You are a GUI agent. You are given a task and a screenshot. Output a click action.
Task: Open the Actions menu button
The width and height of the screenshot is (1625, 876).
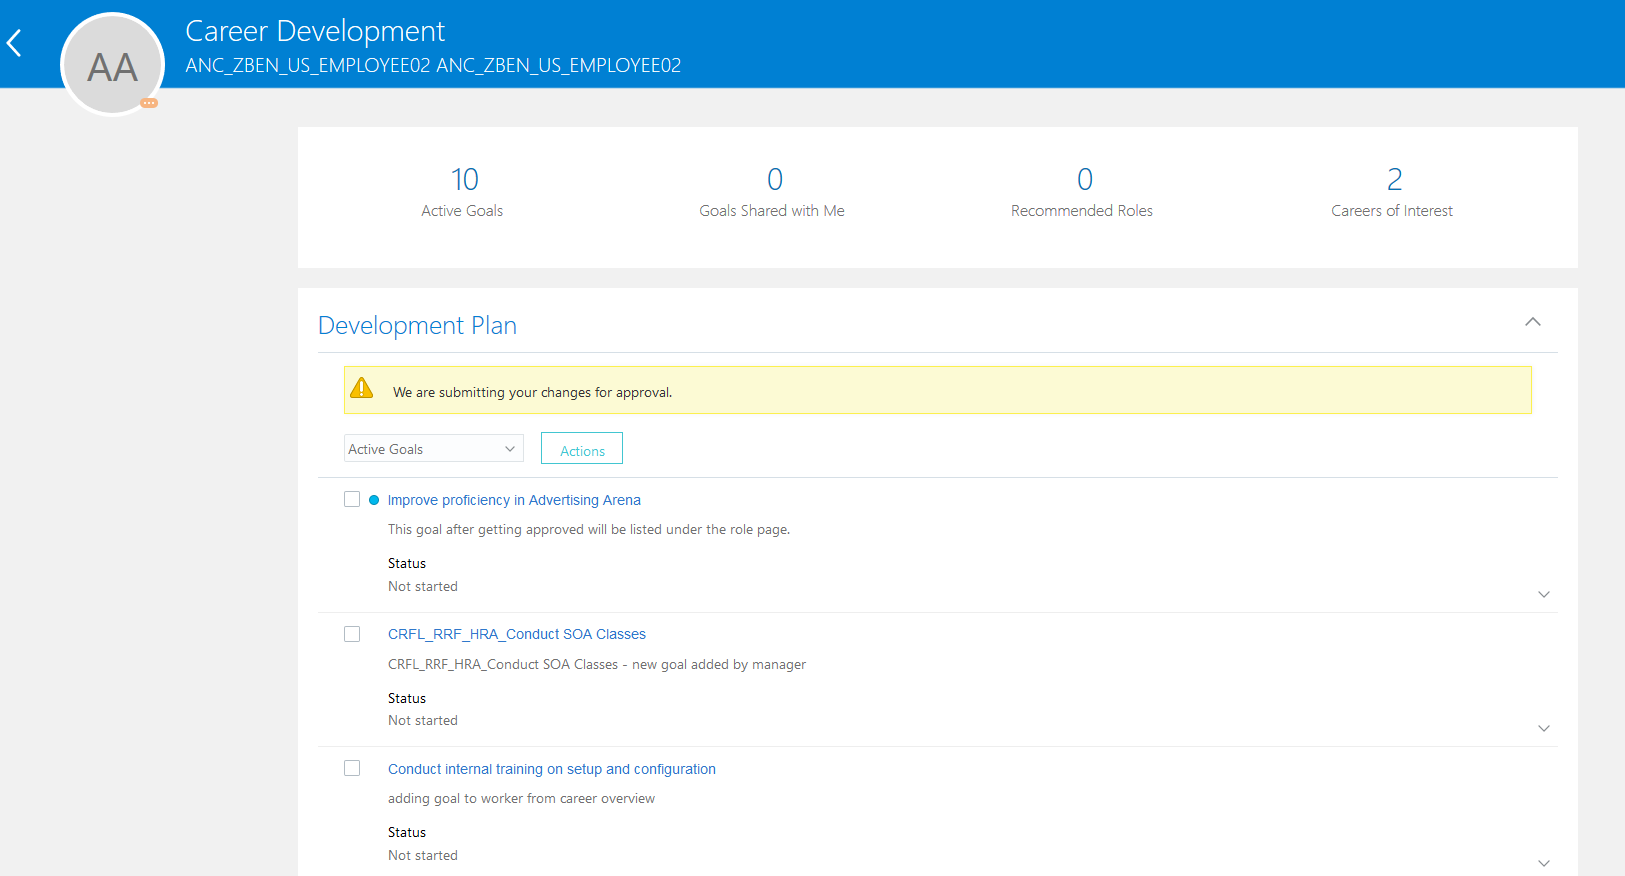(582, 449)
